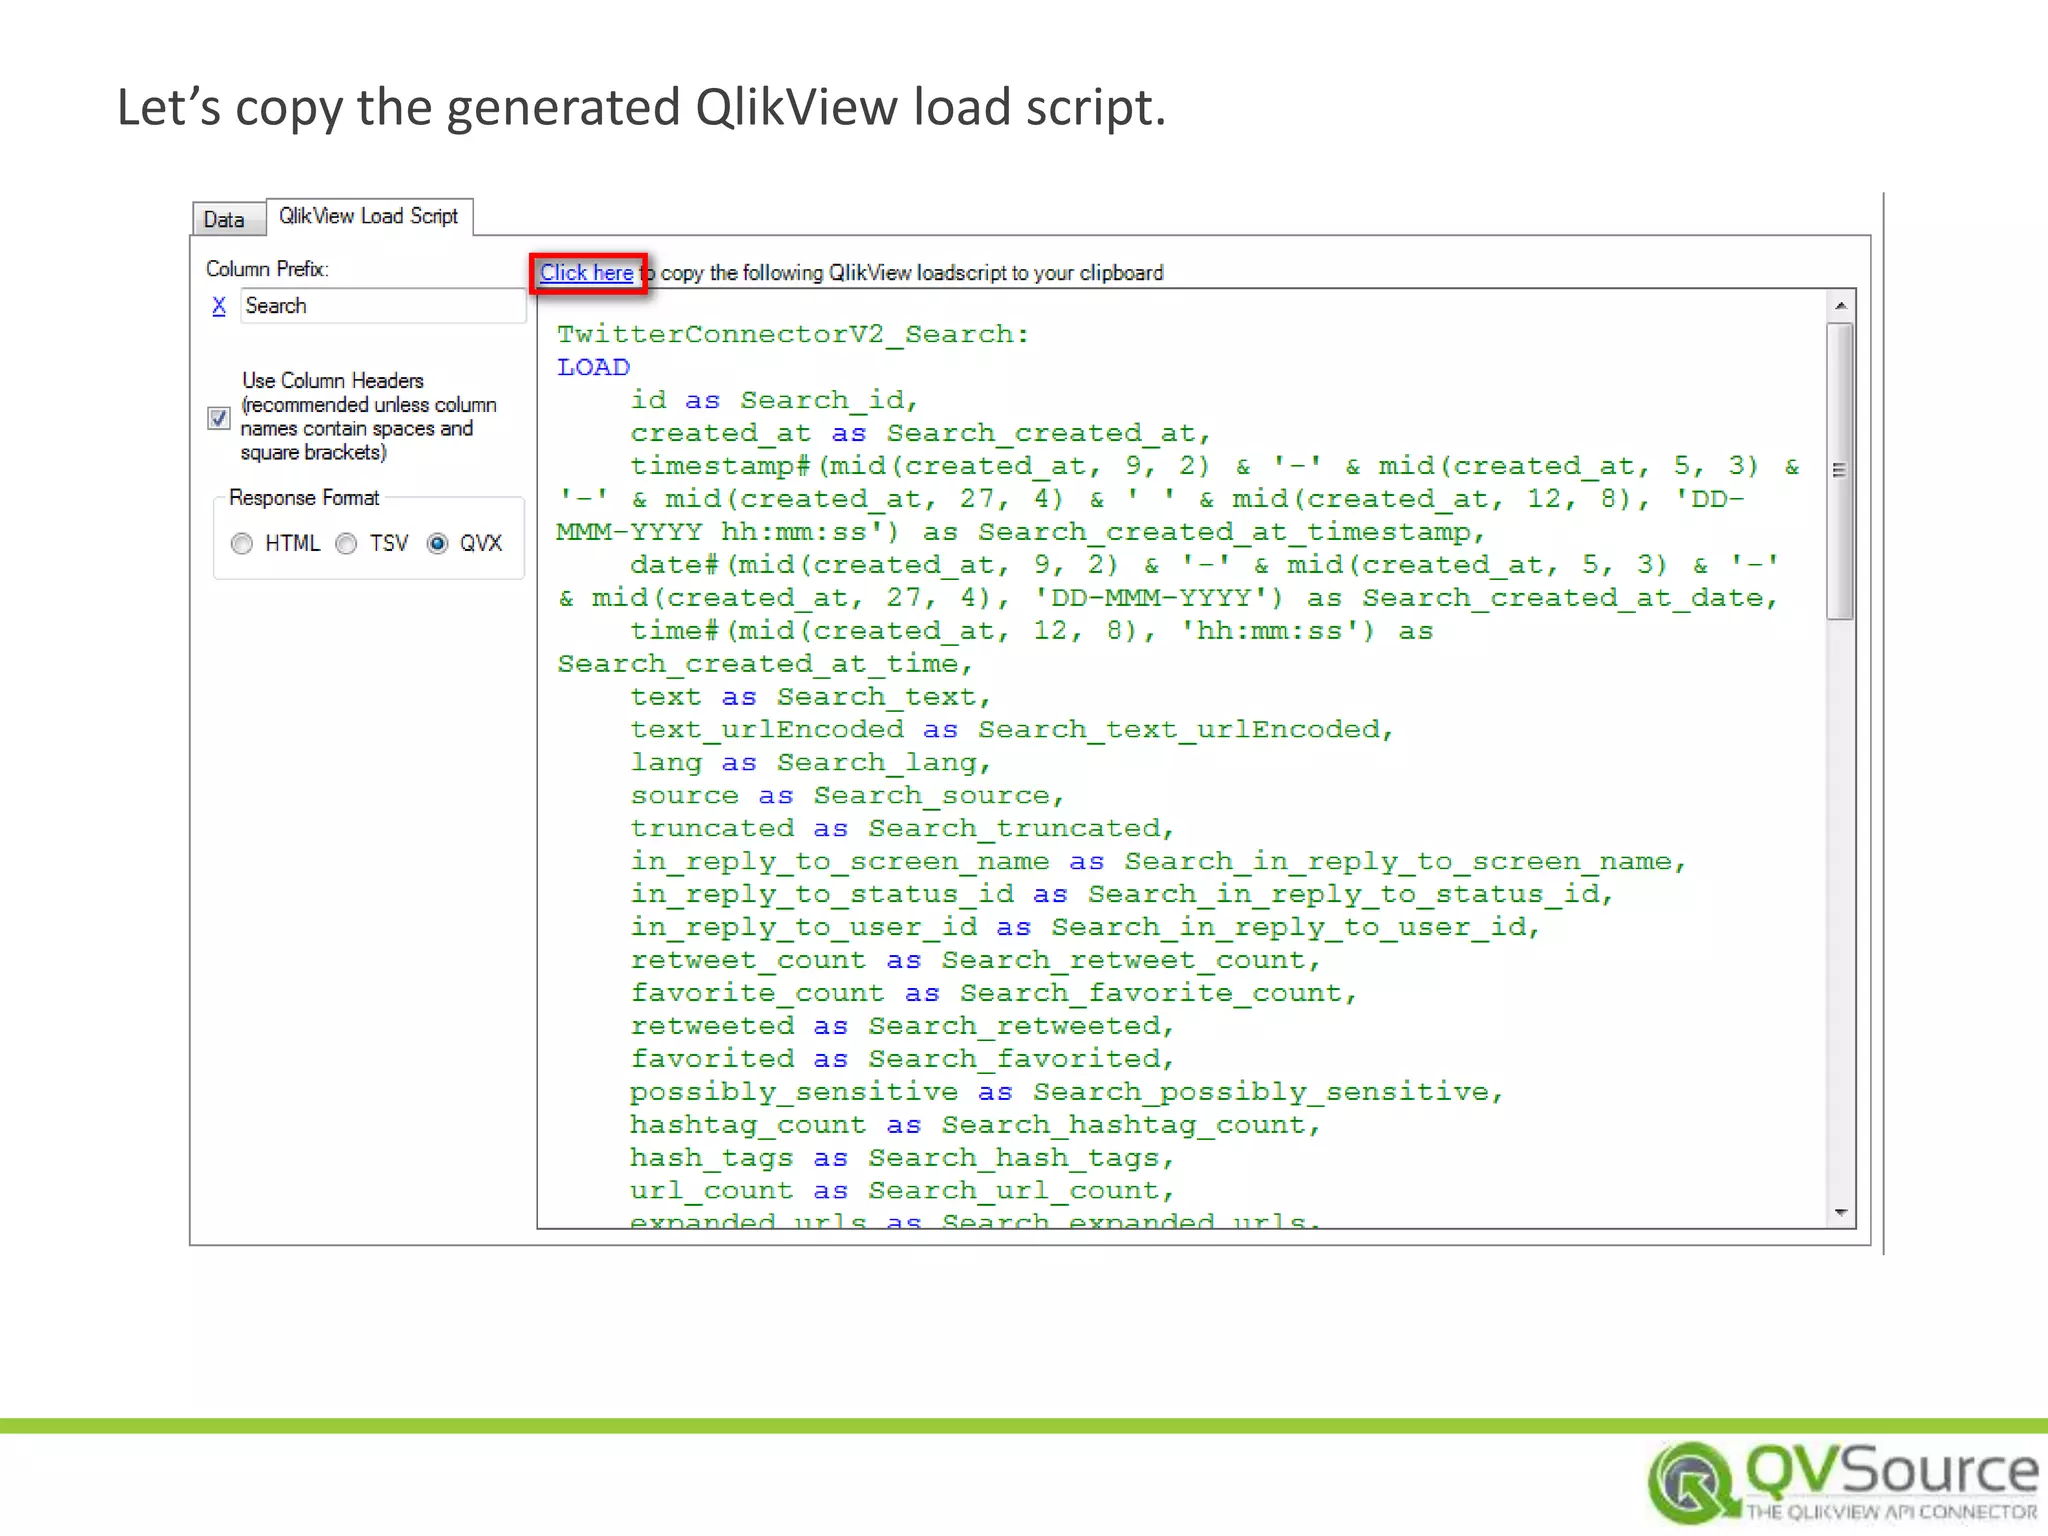
Task: Click the 'Column Prefix:' label
Action: [267, 269]
